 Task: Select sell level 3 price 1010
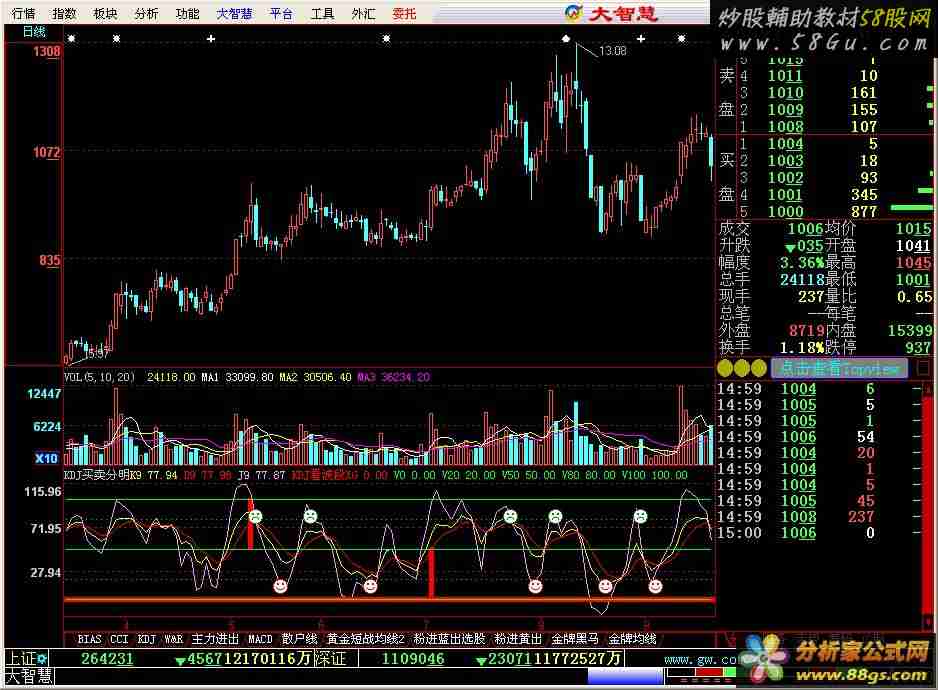point(785,93)
